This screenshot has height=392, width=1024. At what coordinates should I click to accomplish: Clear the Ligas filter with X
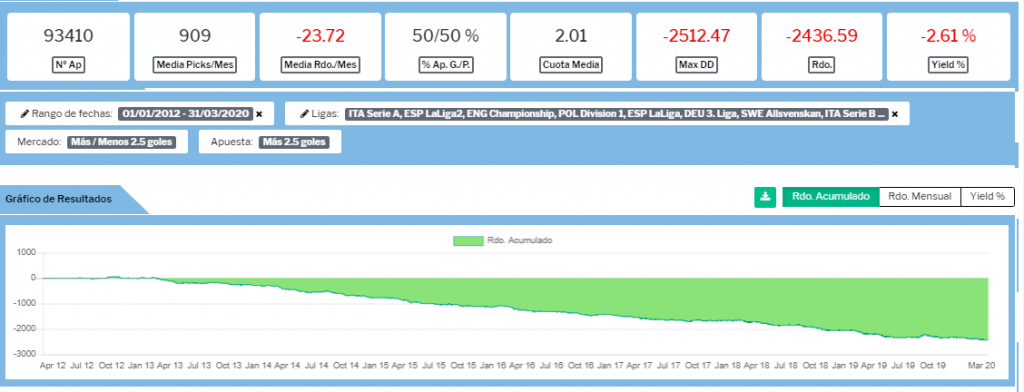click(x=895, y=114)
